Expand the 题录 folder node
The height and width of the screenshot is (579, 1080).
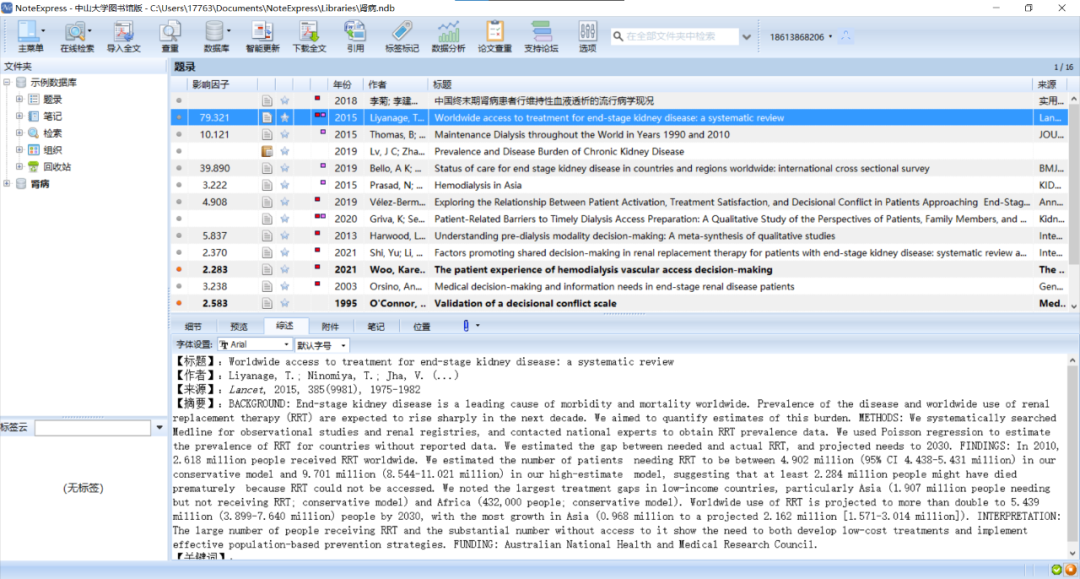coord(19,100)
